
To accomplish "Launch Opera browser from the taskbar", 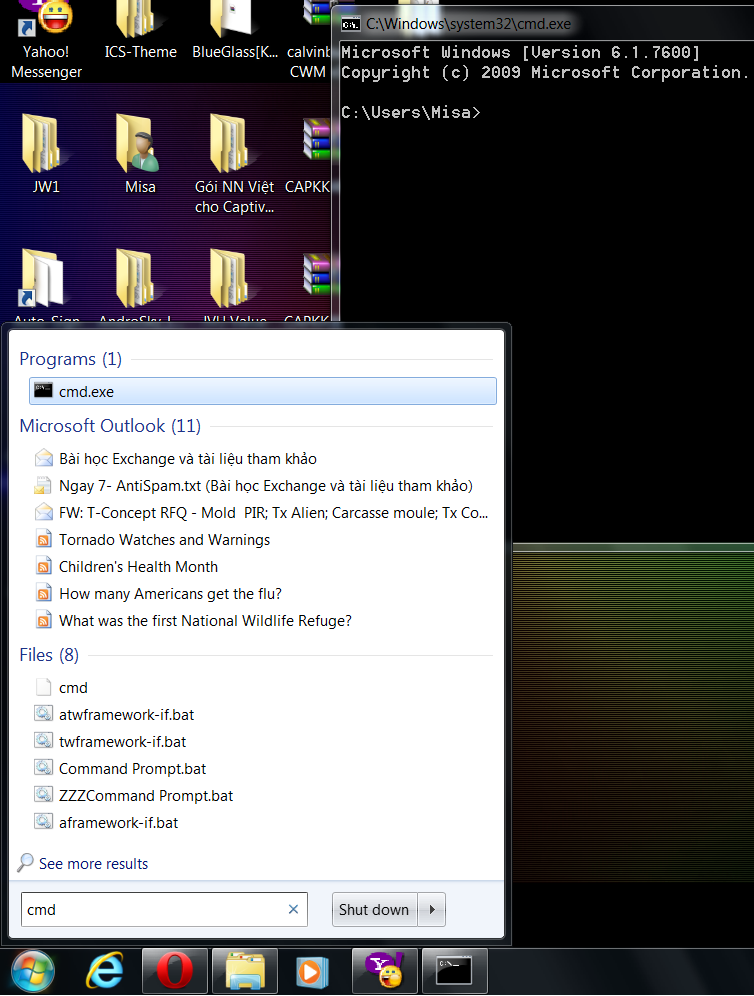I will [x=175, y=971].
